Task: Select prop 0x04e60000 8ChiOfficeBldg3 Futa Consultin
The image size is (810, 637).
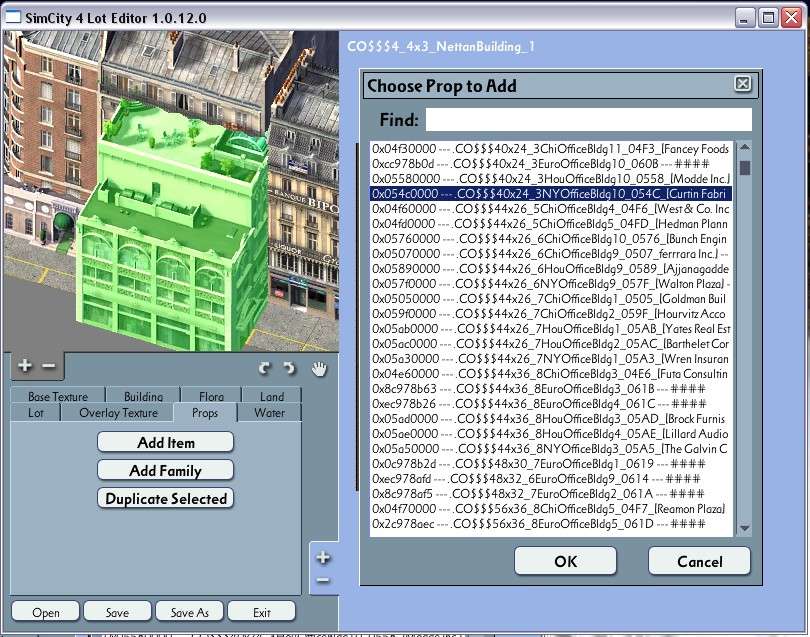Action: (x=551, y=374)
